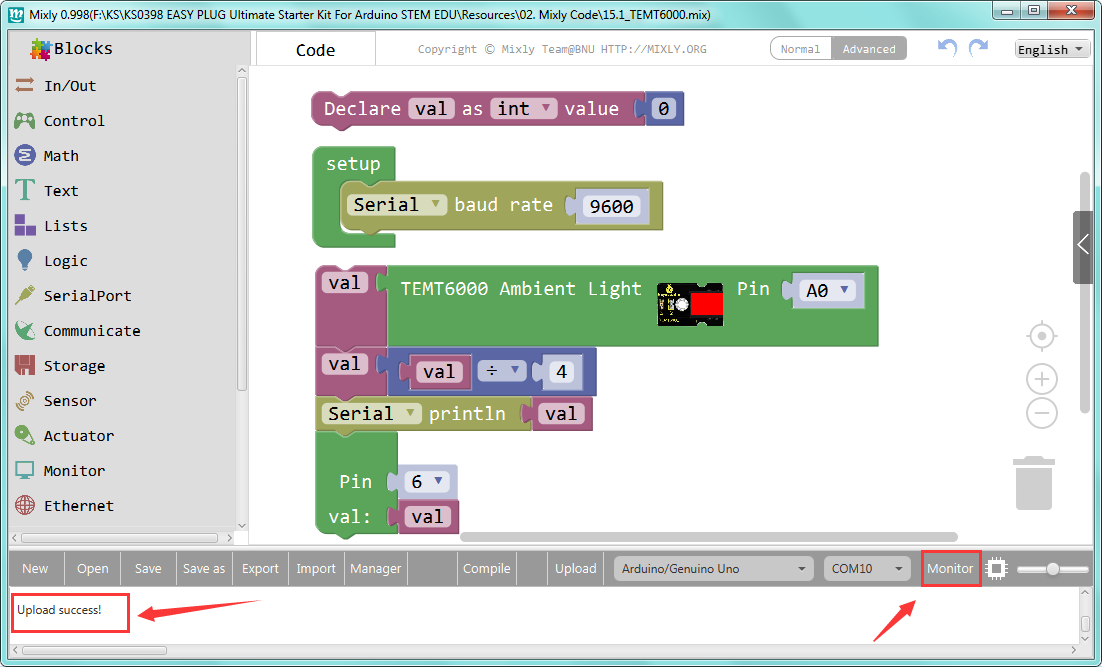Click the Compile button
Image resolution: width=1102 pixels, height=667 pixels.
click(486, 569)
